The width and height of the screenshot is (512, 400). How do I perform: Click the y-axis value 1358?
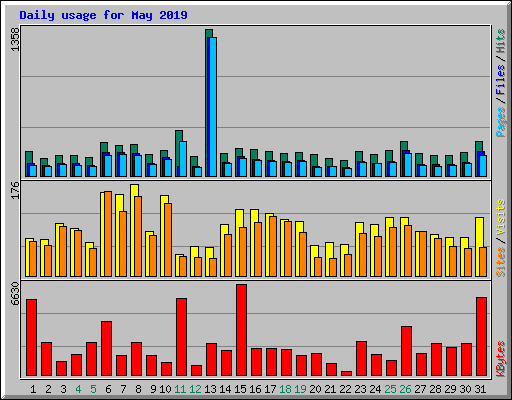15,39
